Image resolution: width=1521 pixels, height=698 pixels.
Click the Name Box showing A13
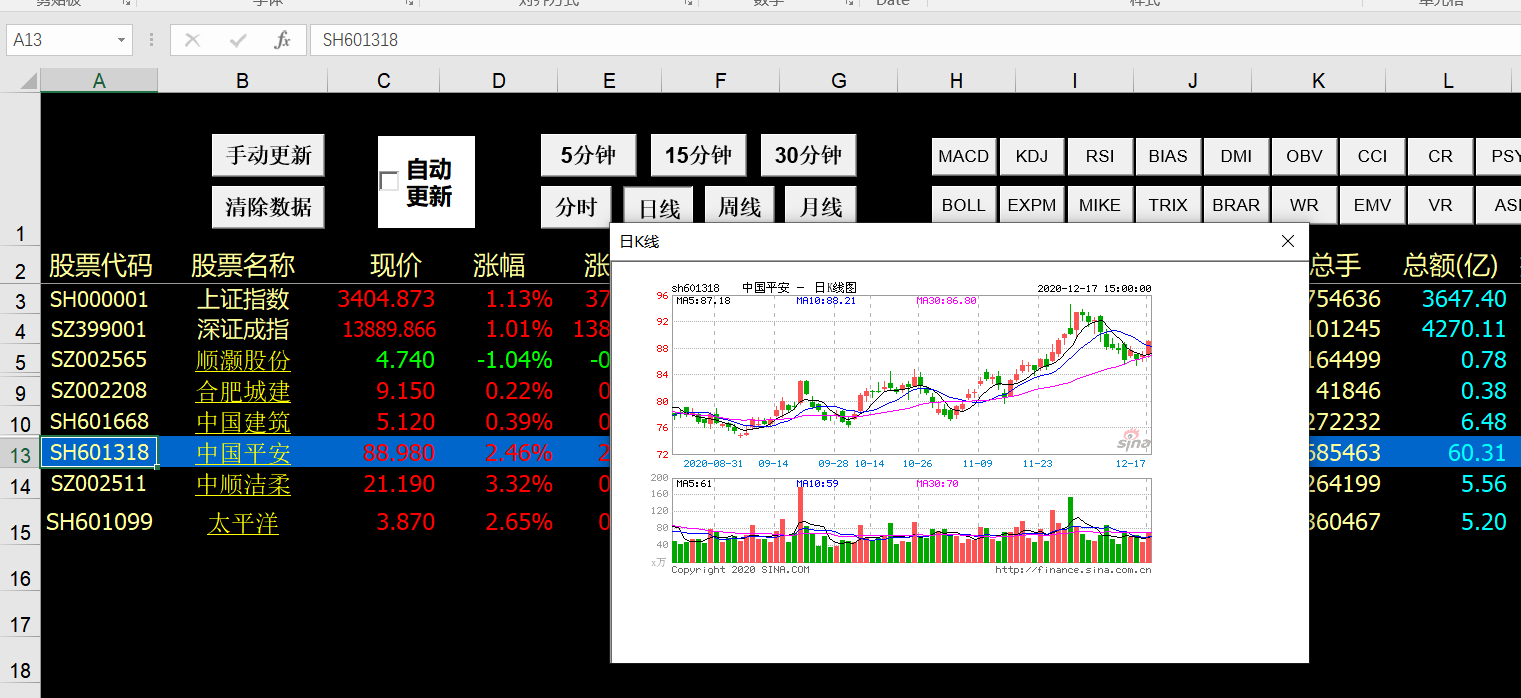coord(60,40)
